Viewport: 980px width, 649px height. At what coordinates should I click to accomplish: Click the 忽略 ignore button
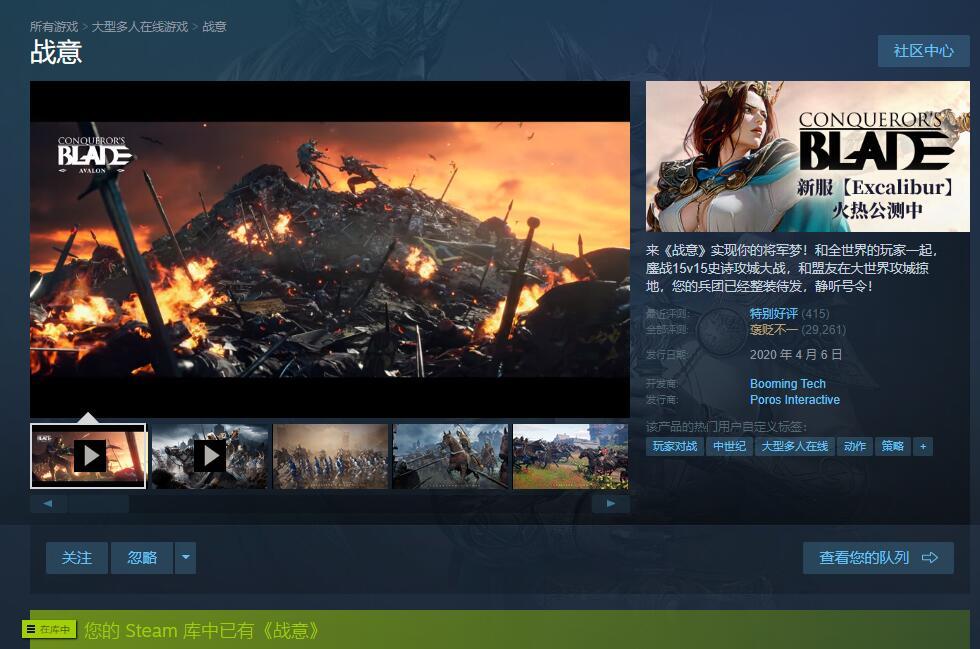(142, 558)
